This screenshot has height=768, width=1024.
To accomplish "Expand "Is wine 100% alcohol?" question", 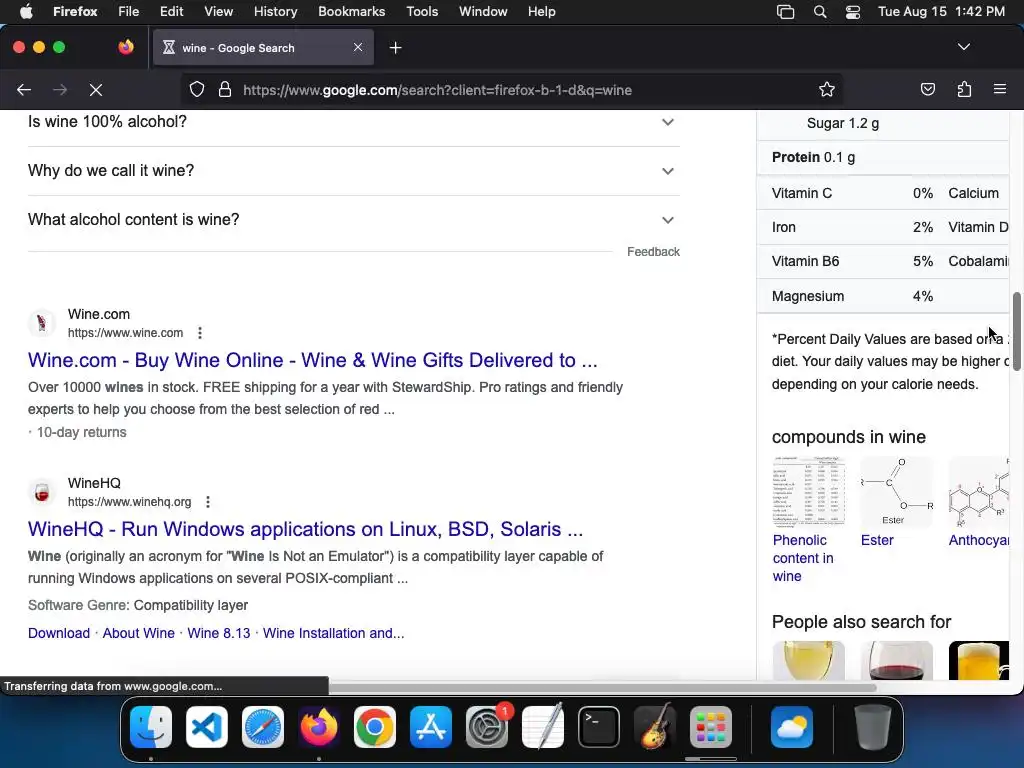I will [354, 122].
